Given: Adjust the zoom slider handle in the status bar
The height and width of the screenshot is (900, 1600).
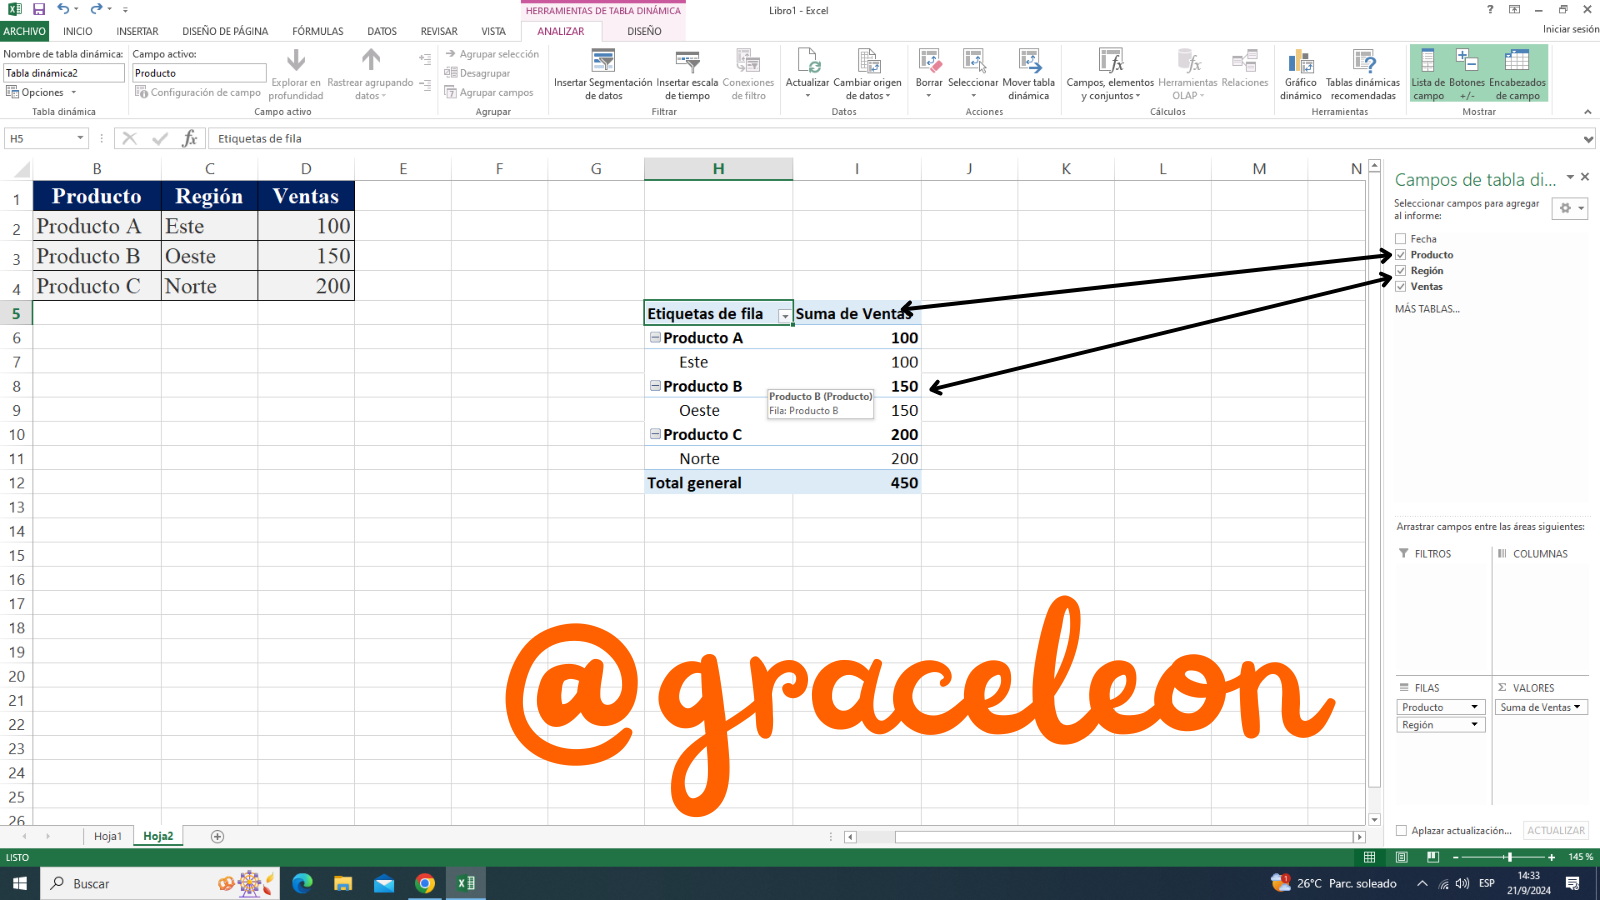Looking at the screenshot, I should pyautogui.click(x=1510, y=858).
